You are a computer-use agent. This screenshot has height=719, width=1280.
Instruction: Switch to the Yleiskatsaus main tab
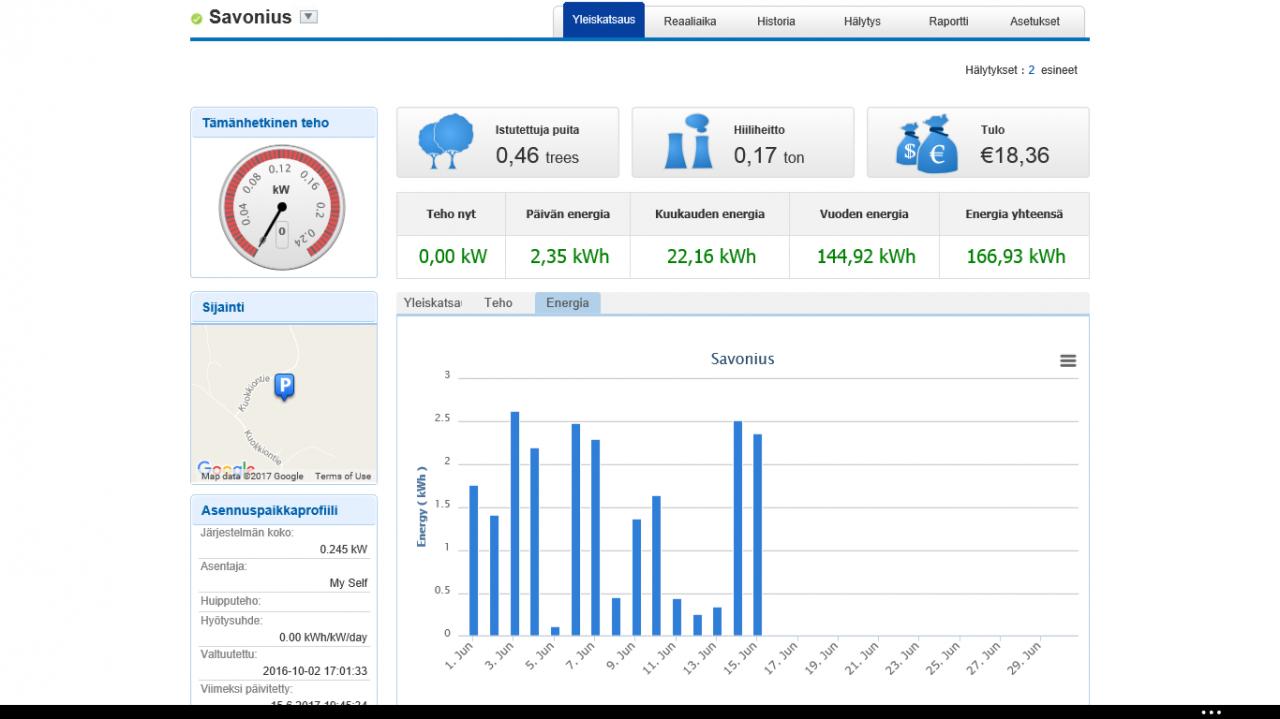tap(604, 20)
